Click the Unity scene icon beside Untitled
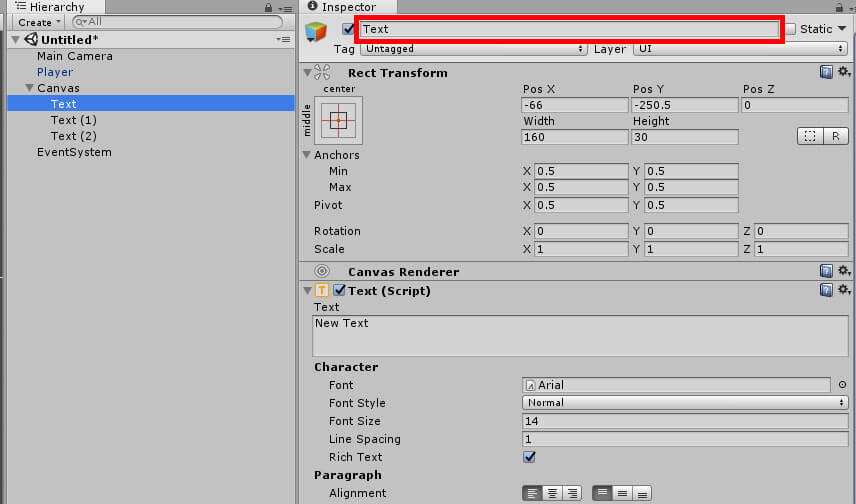Image resolution: width=856 pixels, height=504 pixels. click(31, 39)
